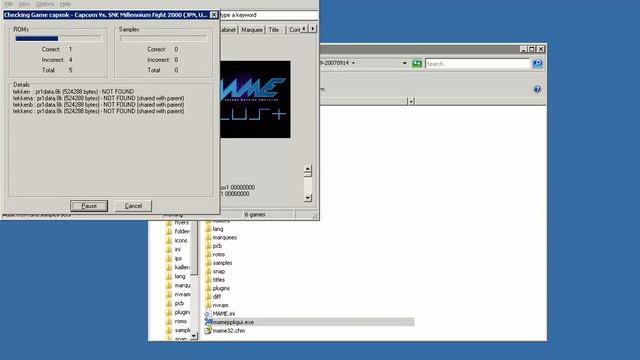640x360 pixels.
Task: Click the folder tree scroll down arrow
Action: [194, 336]
